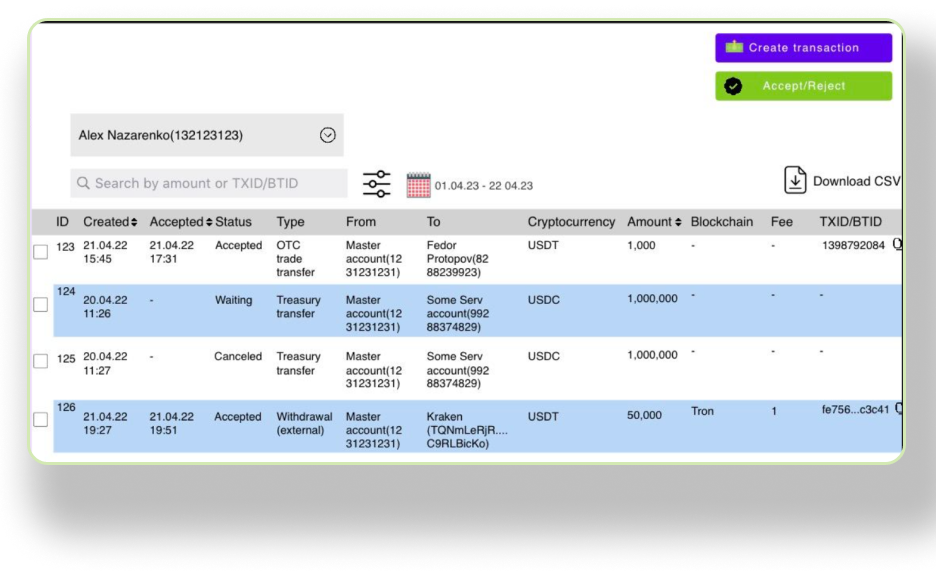The height and width of the screenshot is (576, 936).
Task: Click Some Serv account recipient in row 124
Action: (x=457, y=313)
